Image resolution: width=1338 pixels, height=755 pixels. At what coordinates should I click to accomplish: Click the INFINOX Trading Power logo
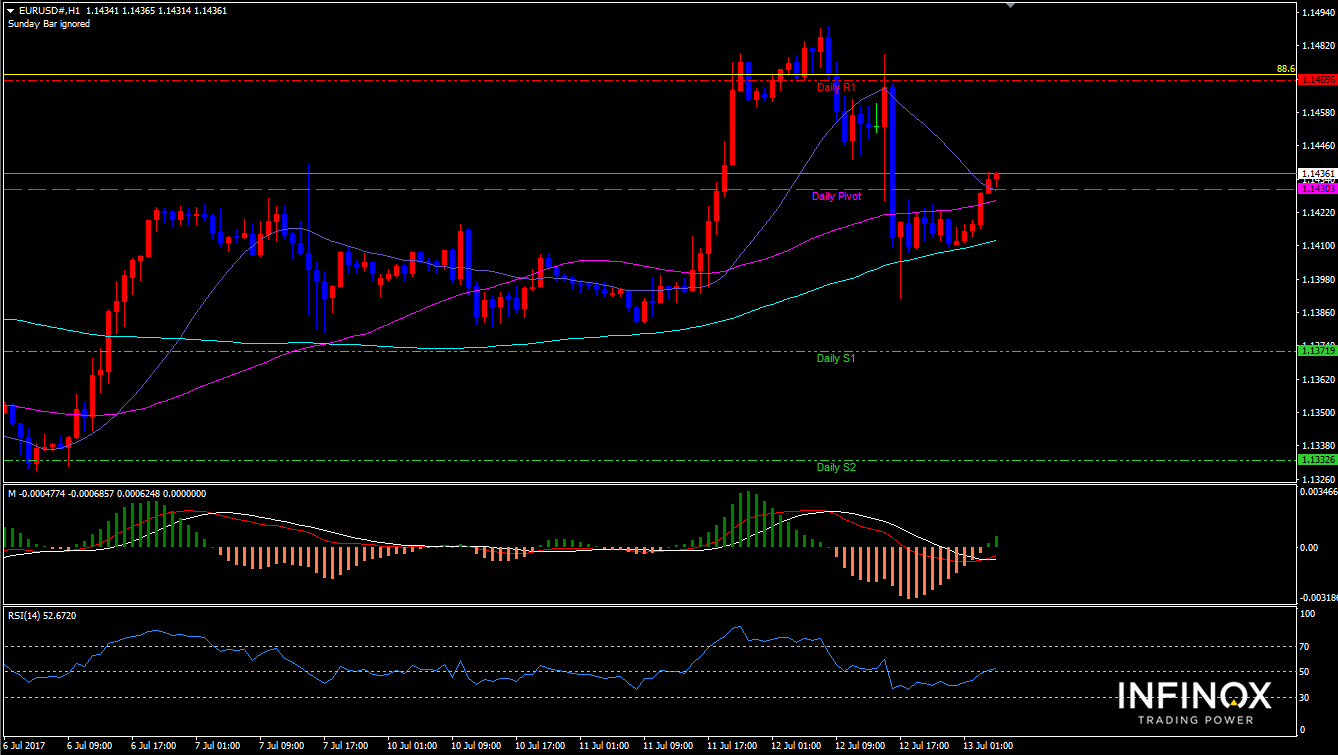pyautogui.click(x=1193, y=701)
